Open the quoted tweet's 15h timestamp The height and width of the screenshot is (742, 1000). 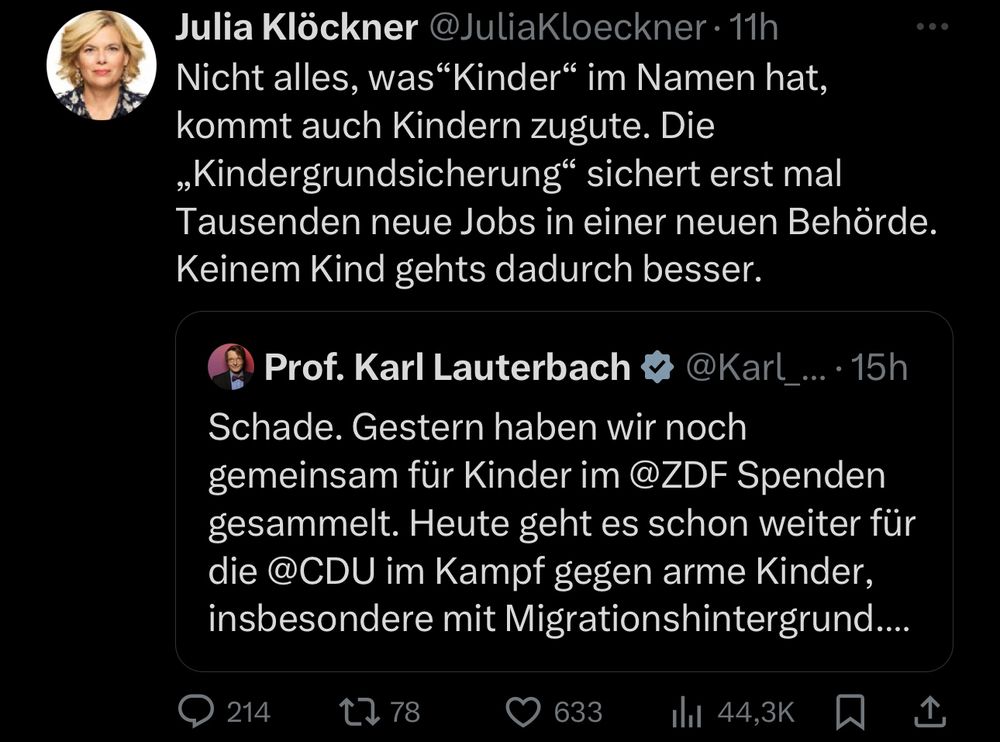pyautogui.click(x=879, y=367)
